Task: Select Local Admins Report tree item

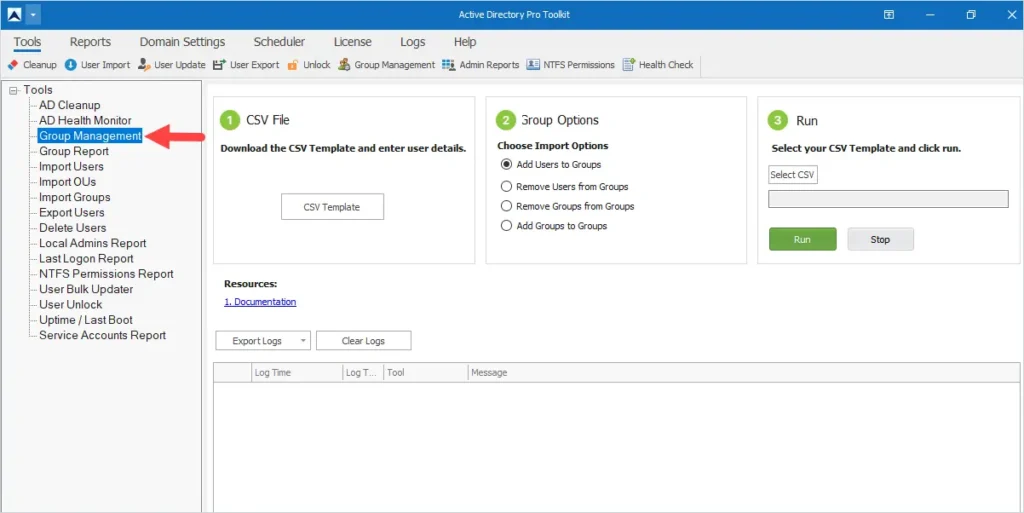Action: click(x=93, y=243)
